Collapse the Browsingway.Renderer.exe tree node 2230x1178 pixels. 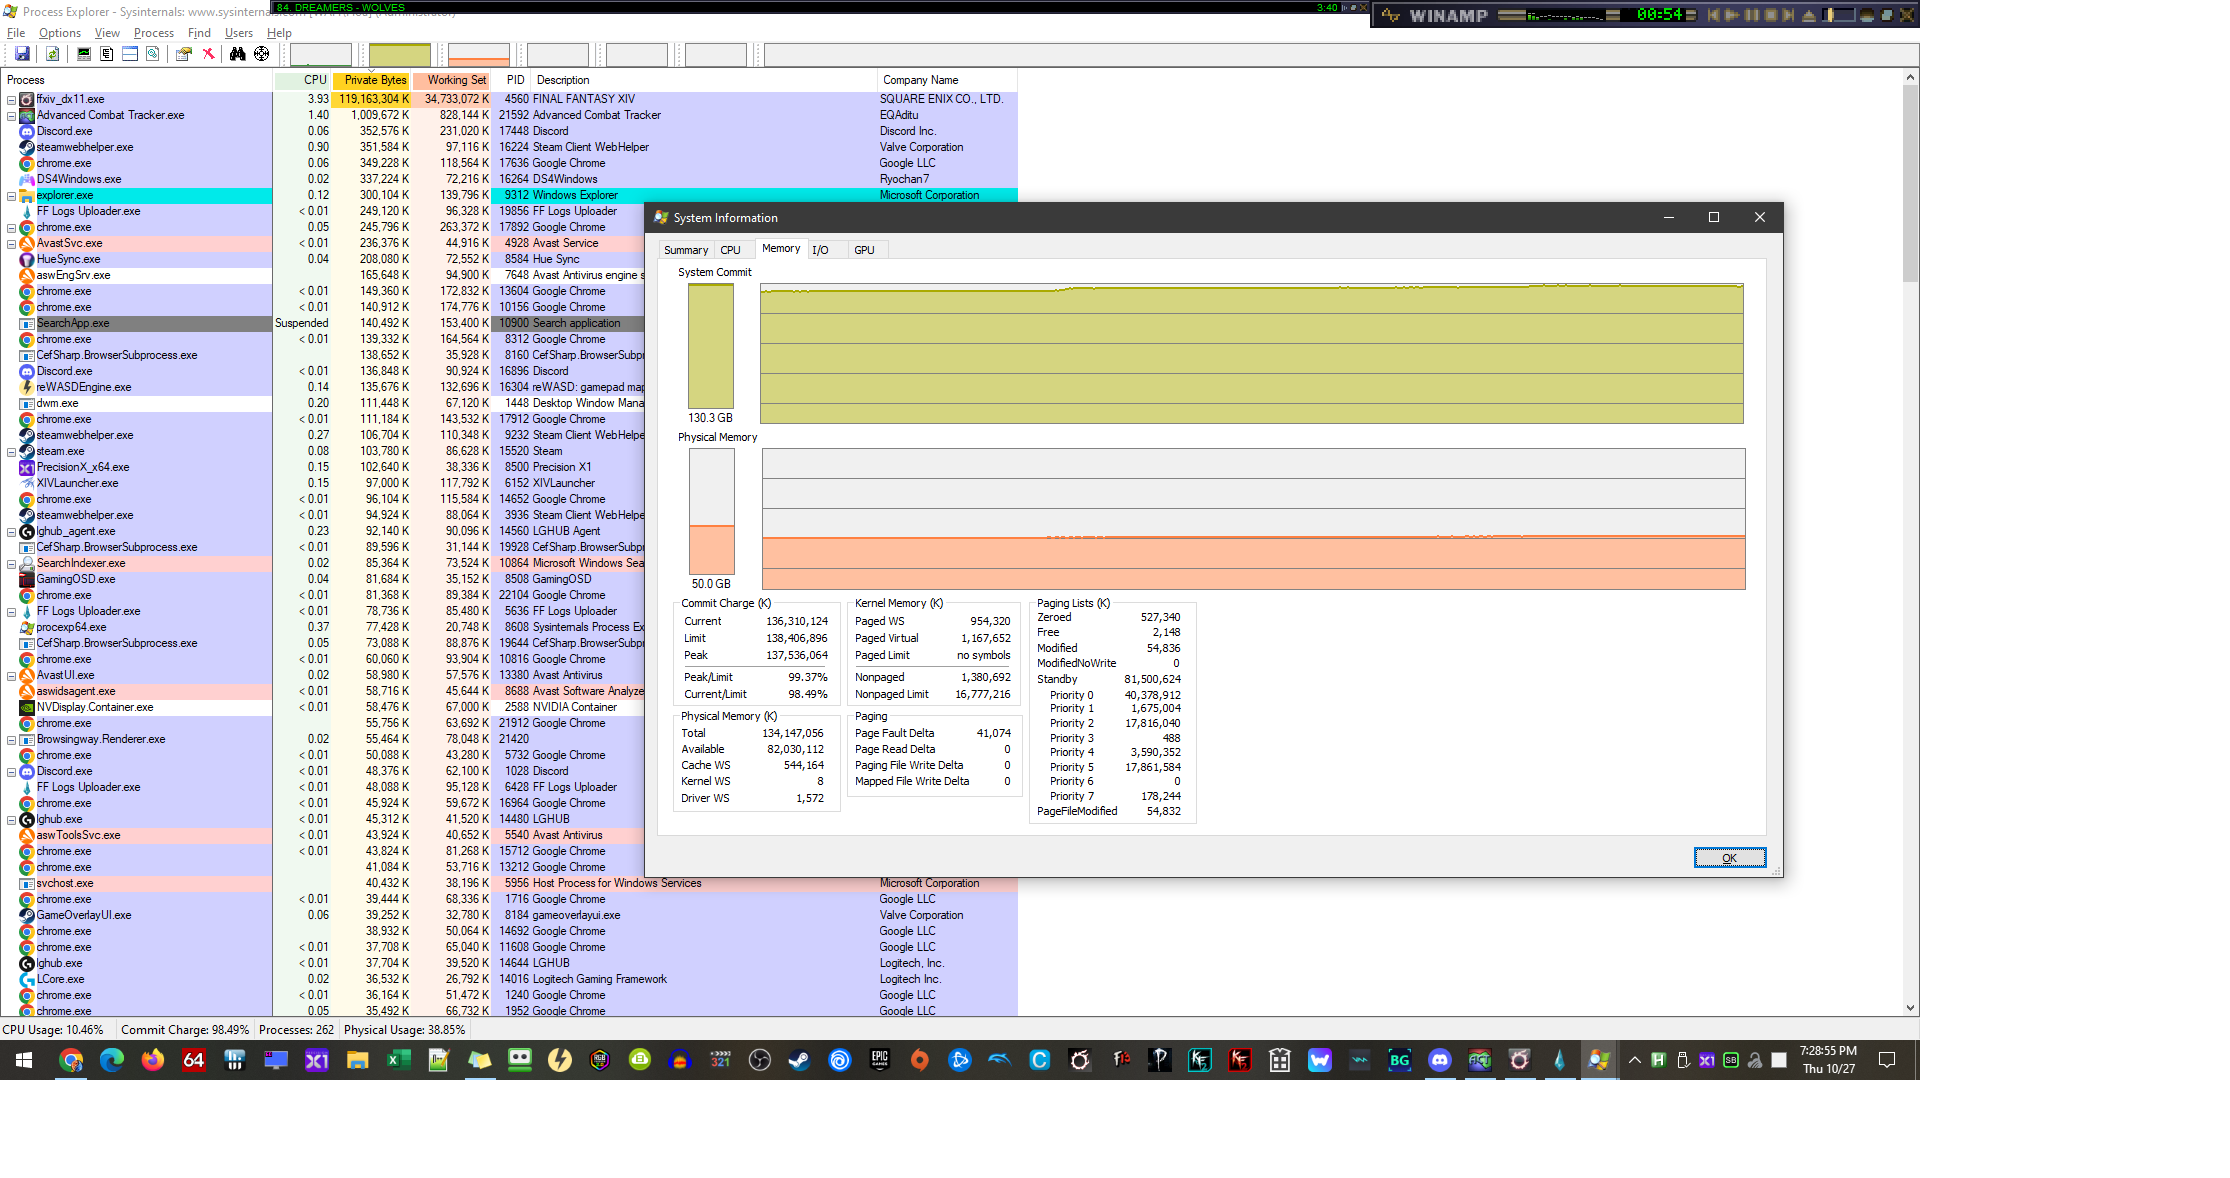(11, 740)
